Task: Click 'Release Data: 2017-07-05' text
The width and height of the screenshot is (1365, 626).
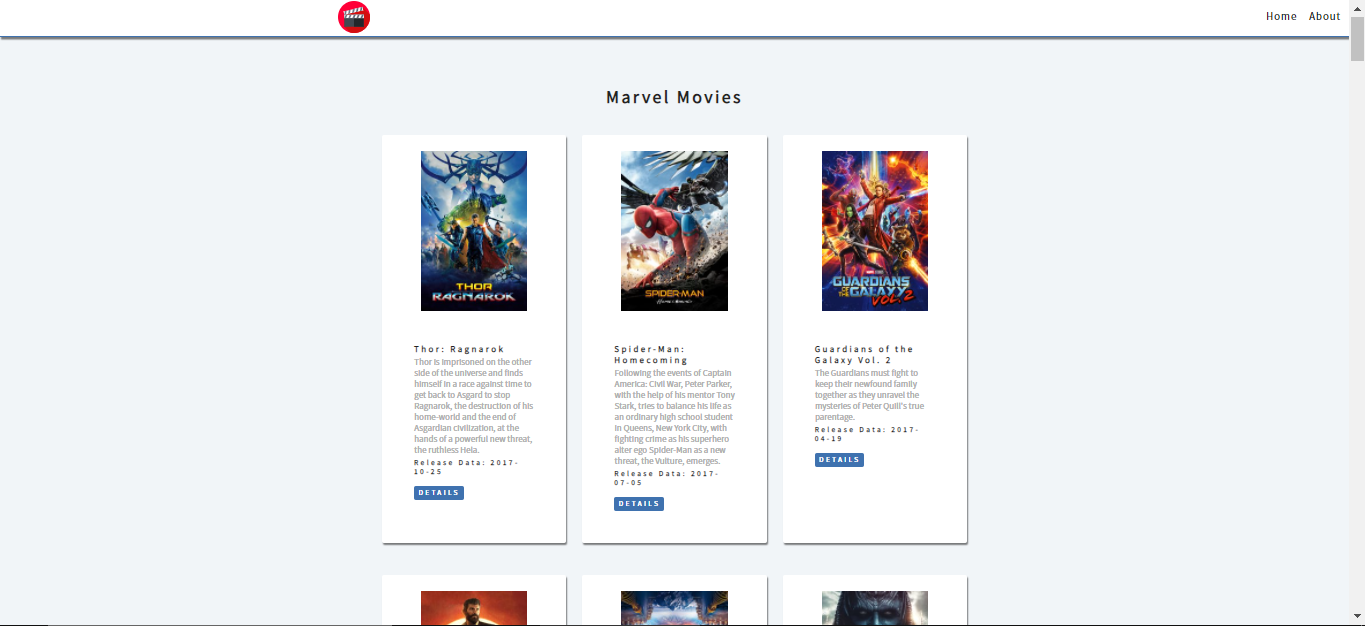Action: 666,478
